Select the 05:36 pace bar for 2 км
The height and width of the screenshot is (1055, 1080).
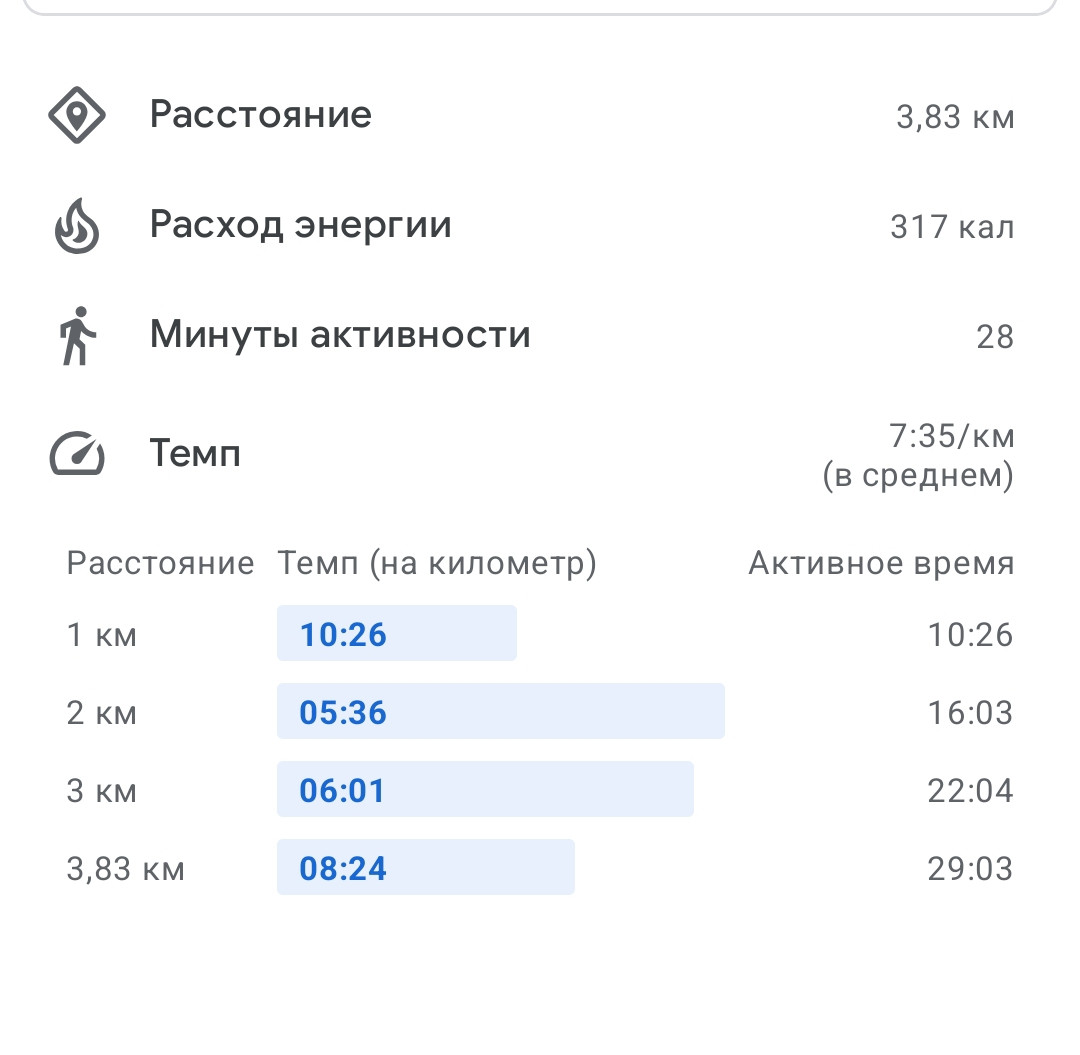pos(501,711)
